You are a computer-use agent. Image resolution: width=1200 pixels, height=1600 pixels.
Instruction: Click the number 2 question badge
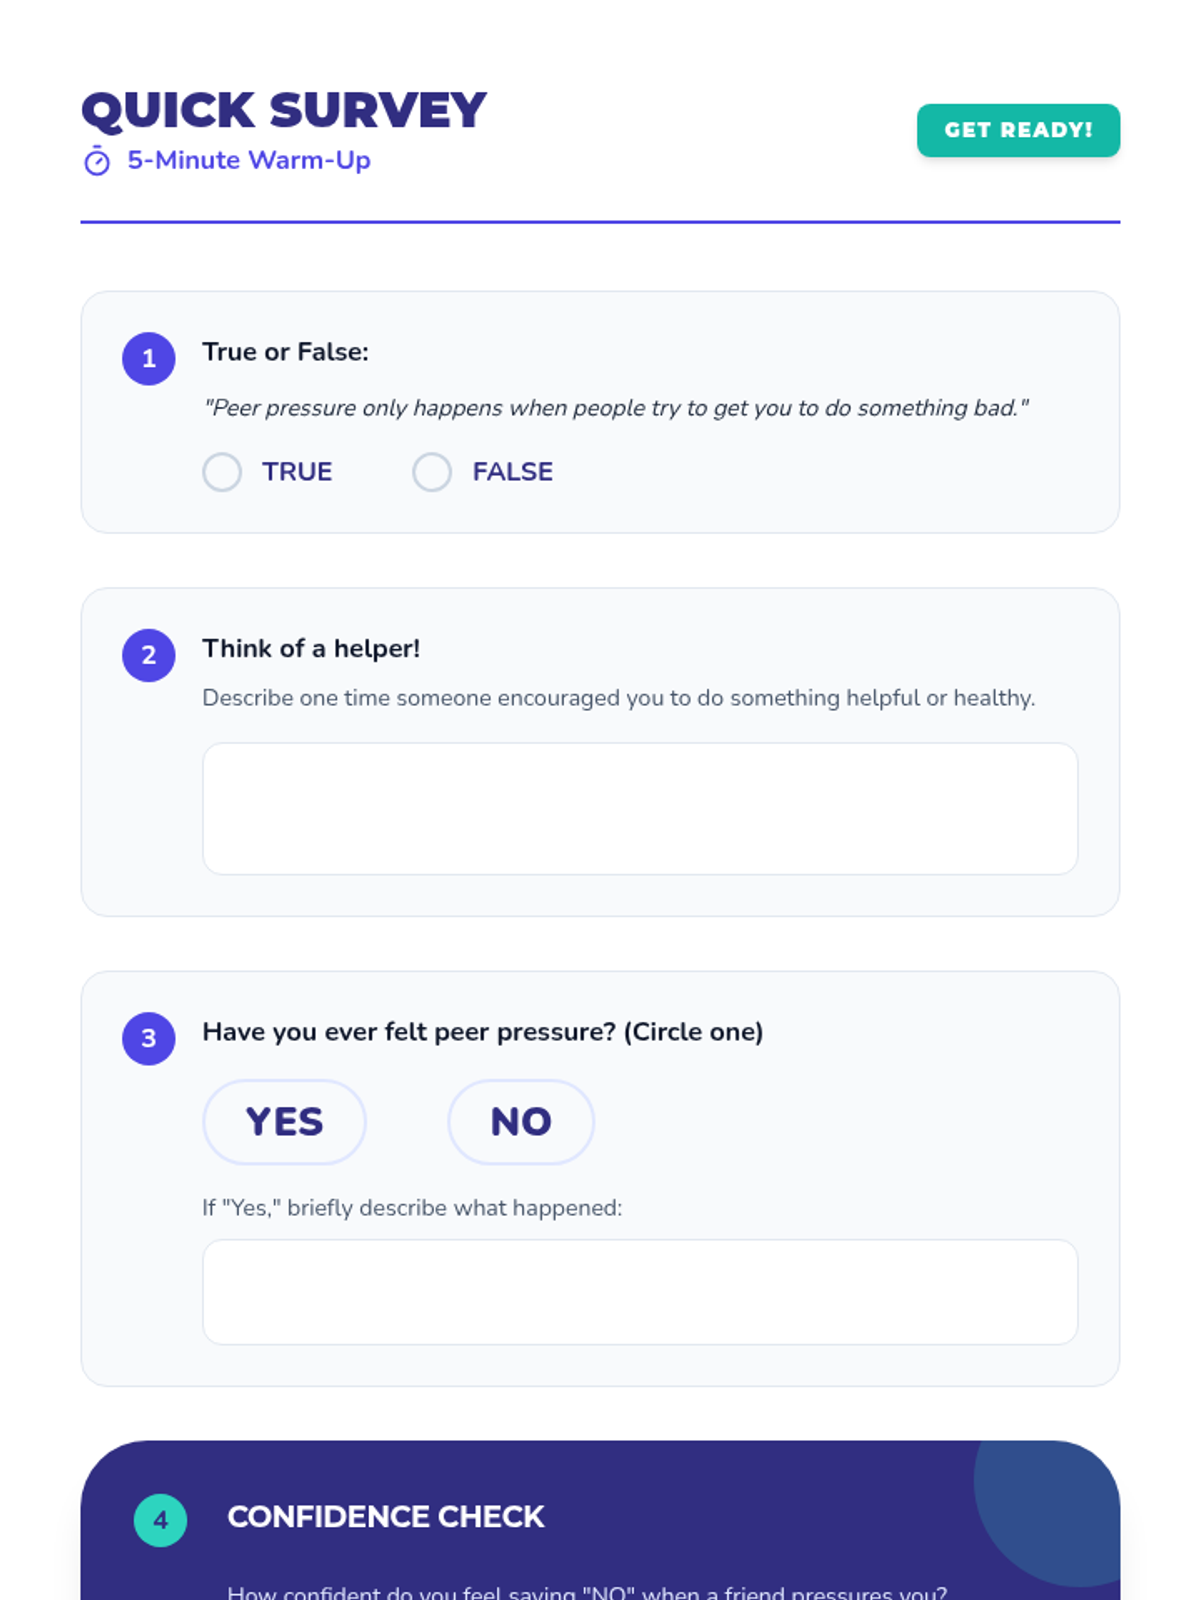tap(149, 655)
